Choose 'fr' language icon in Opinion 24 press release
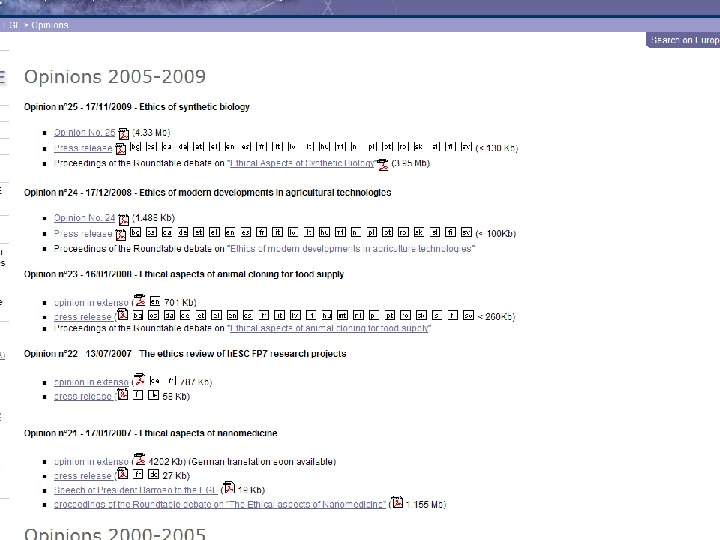The height and width of the screenshot is (540, 720). (261, 232)
